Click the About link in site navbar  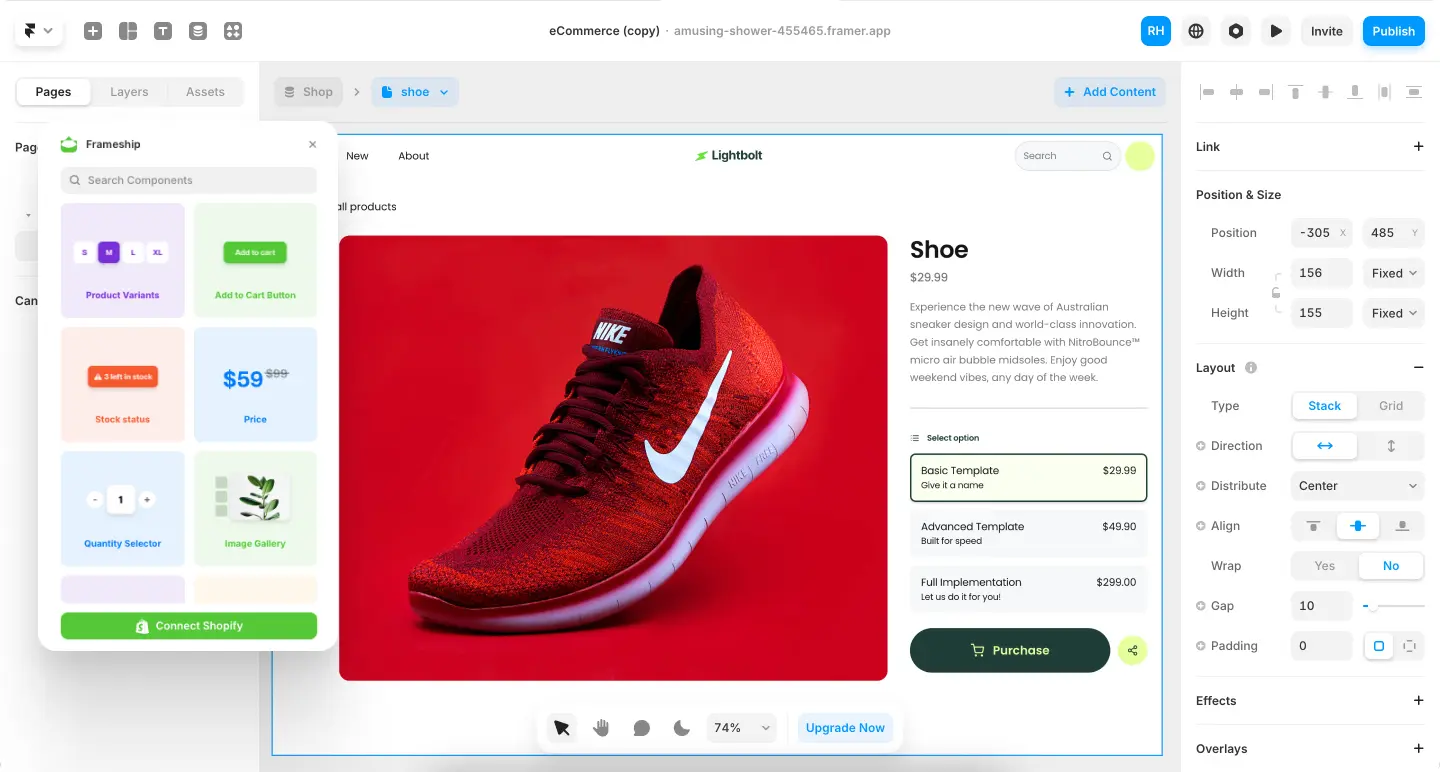coord(414,156)
